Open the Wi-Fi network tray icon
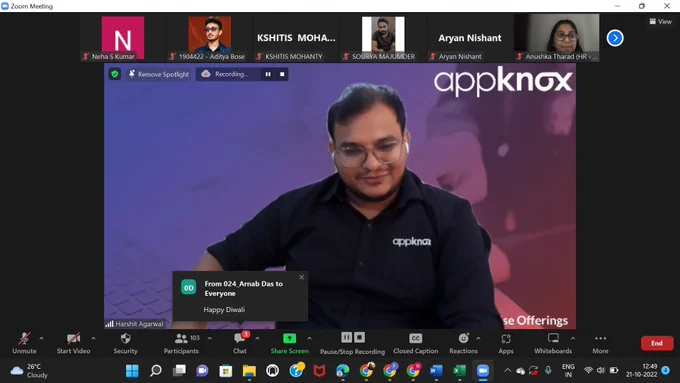Viewport: 680px width, 383px height. (588, 370)
